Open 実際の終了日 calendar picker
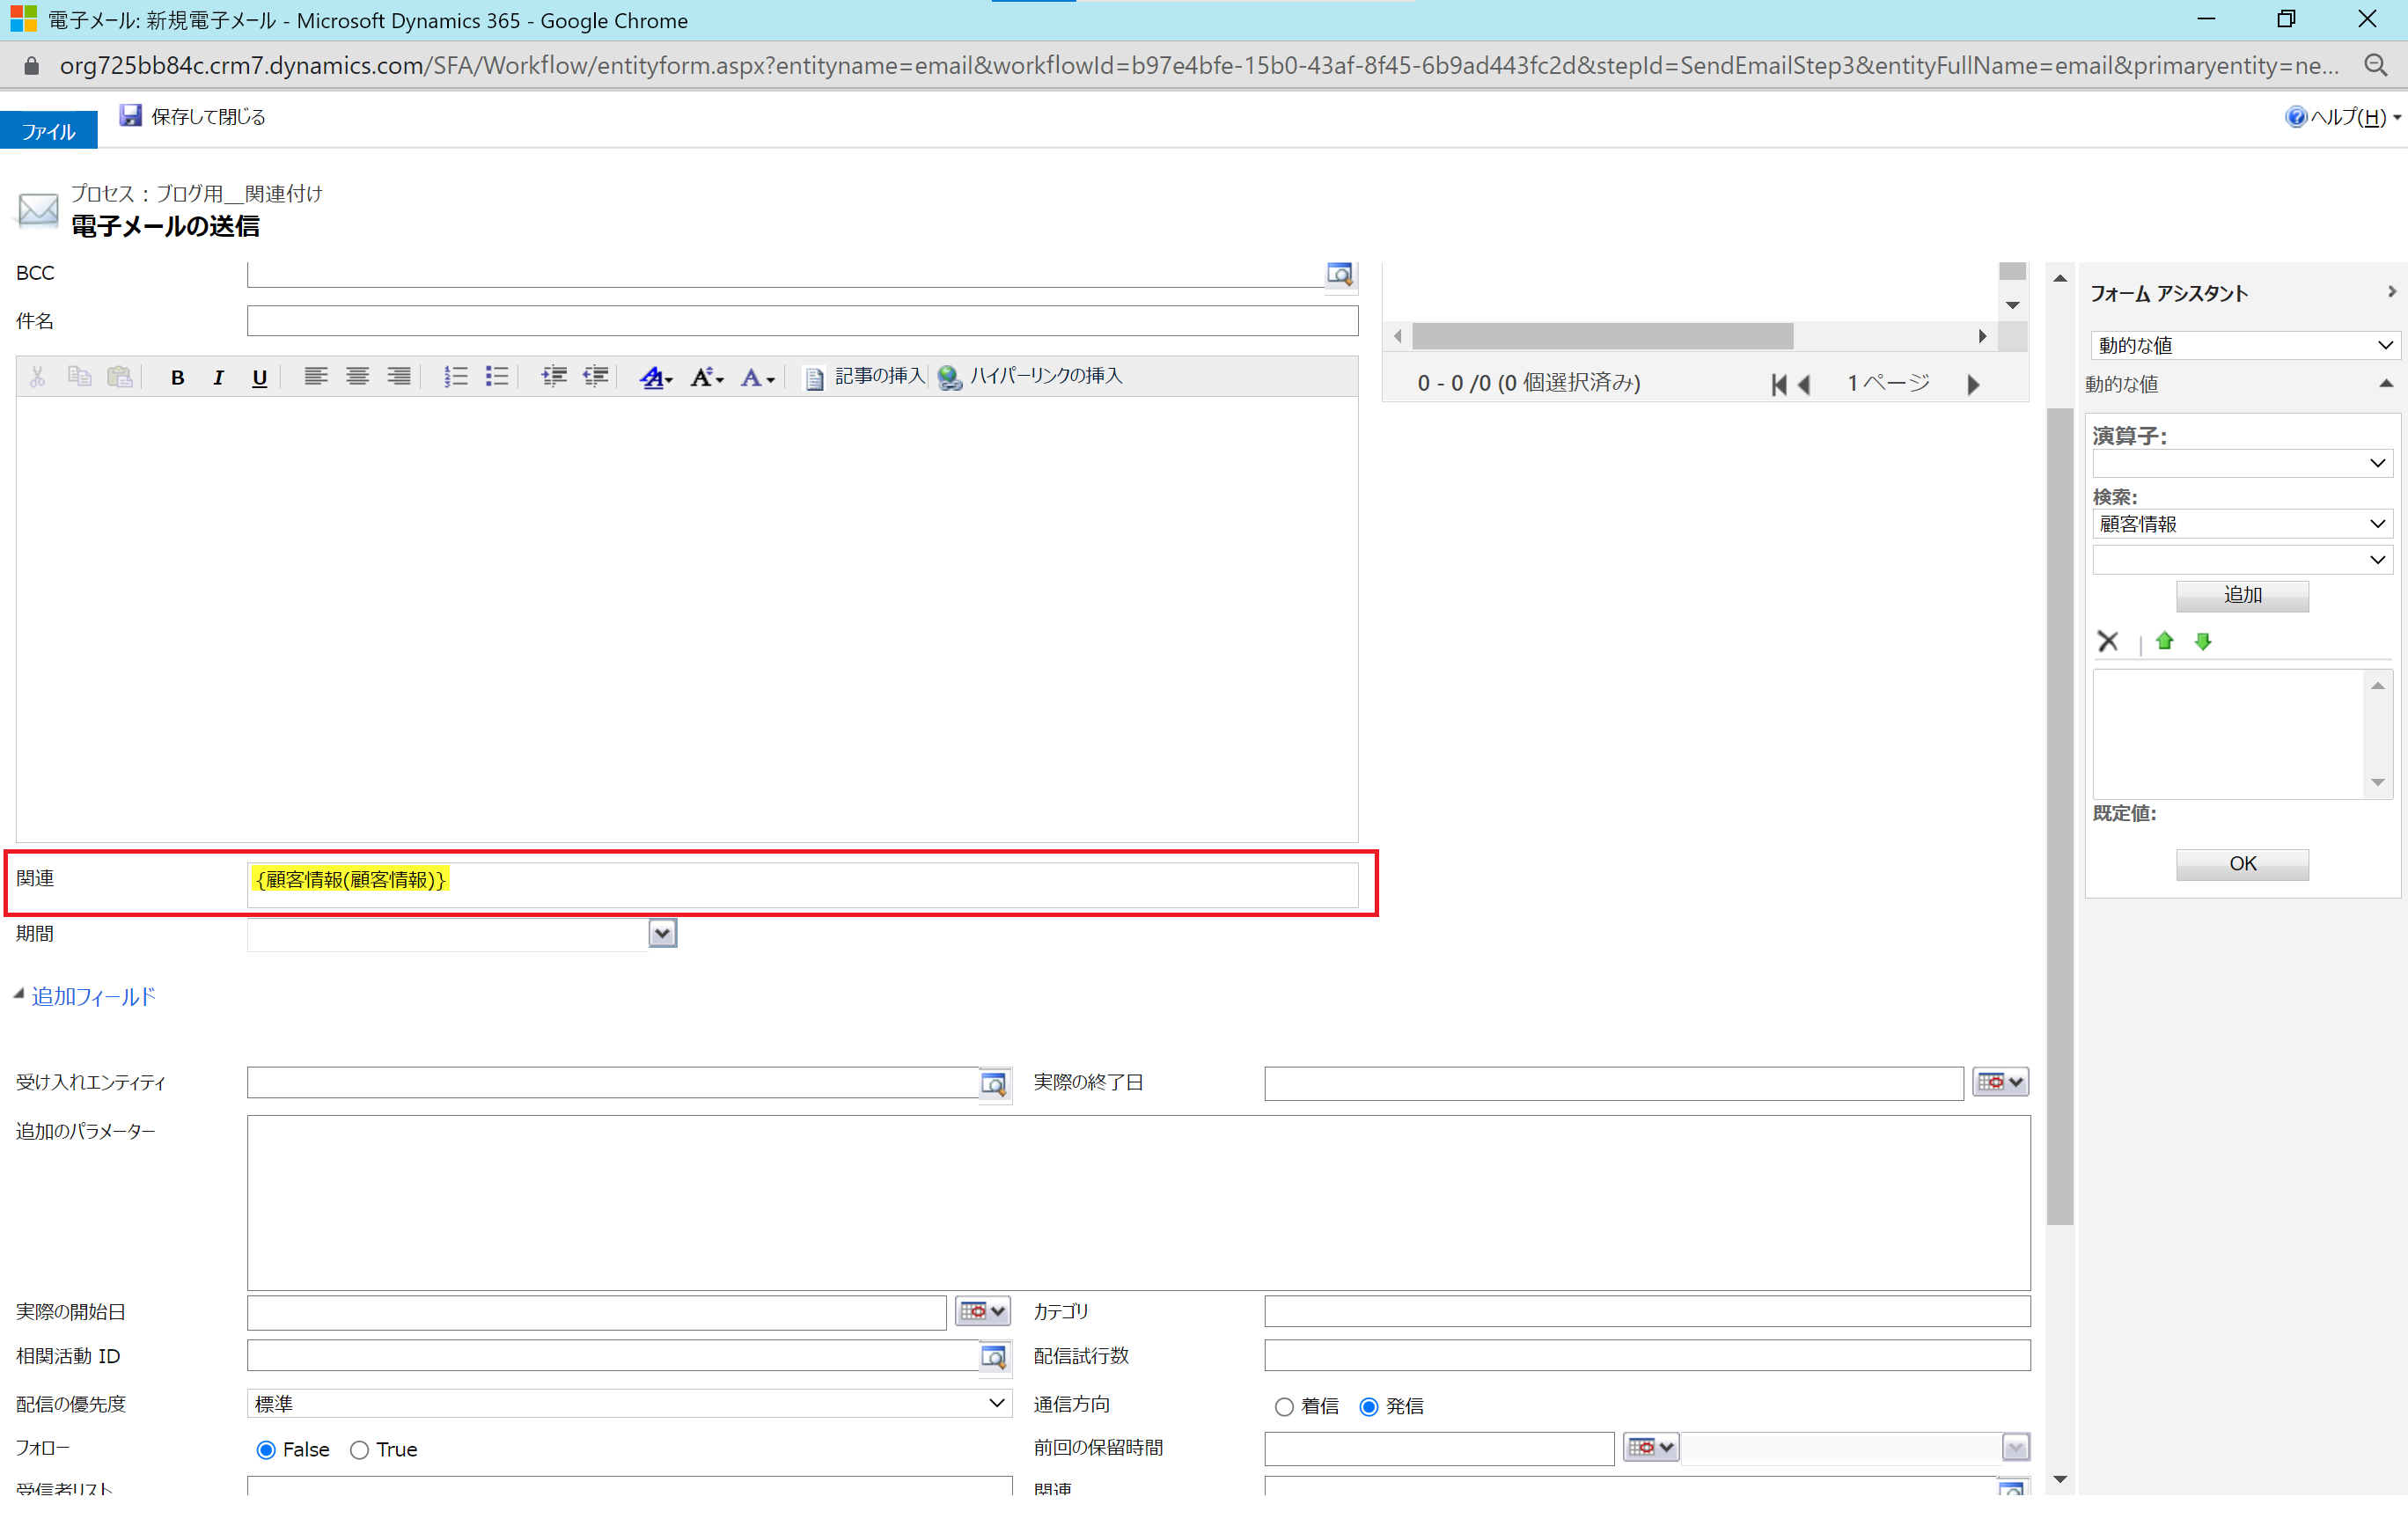Viewport: 2408px width, 1526px height. (x=2000, y=1082)
